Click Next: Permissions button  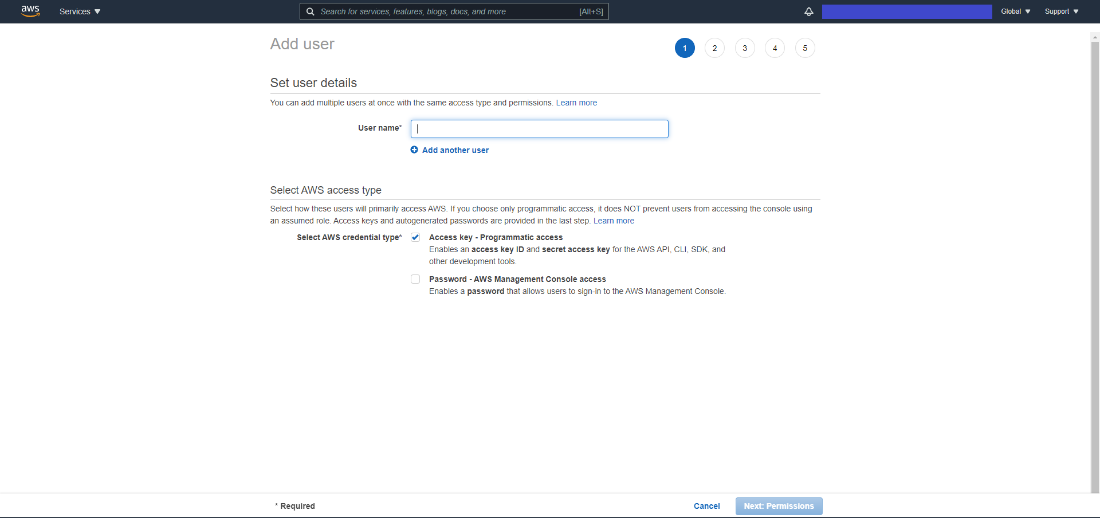pos(779,506)
